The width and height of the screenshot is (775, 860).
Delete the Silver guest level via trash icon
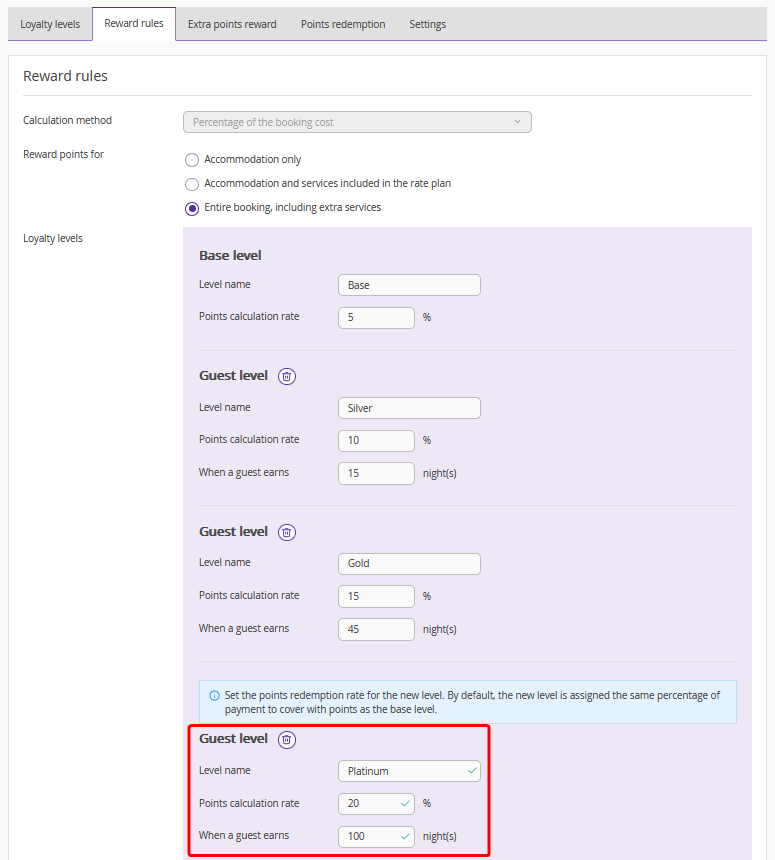[x=287, y=376]
